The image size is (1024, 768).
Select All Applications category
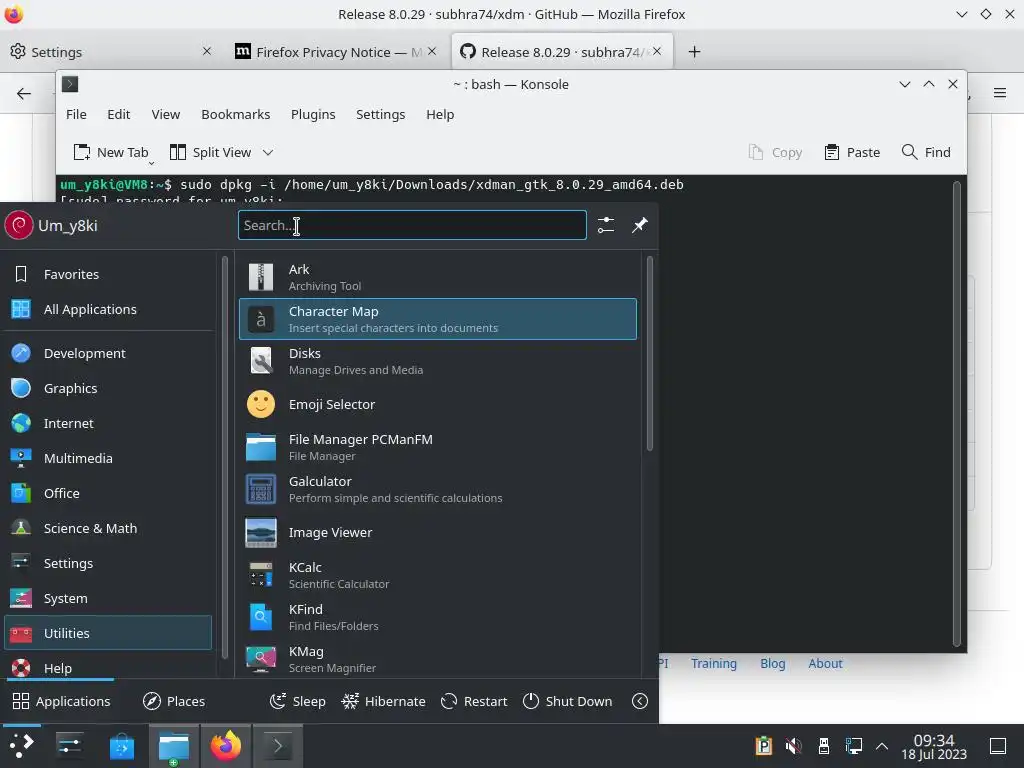[x=108, y=309]
